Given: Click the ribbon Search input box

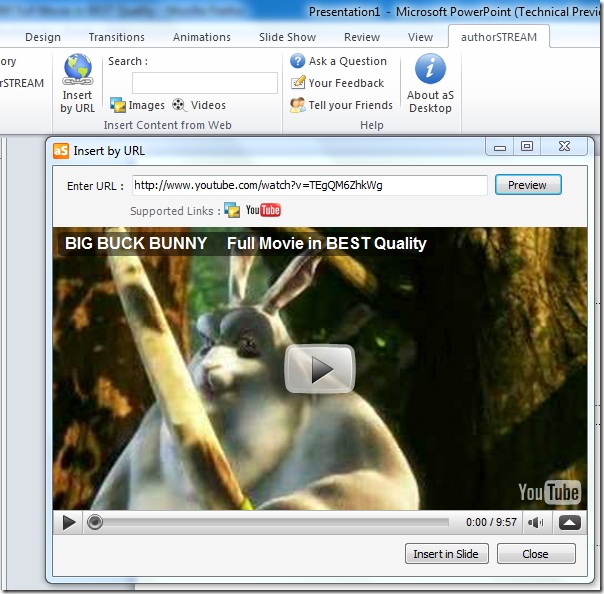Looking at the screenshot, I should coord(205,83).
